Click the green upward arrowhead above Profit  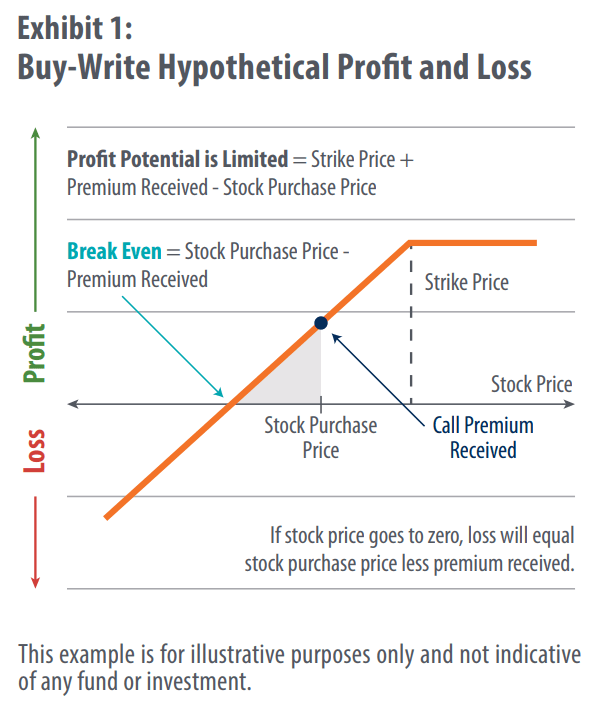point(36,134)
